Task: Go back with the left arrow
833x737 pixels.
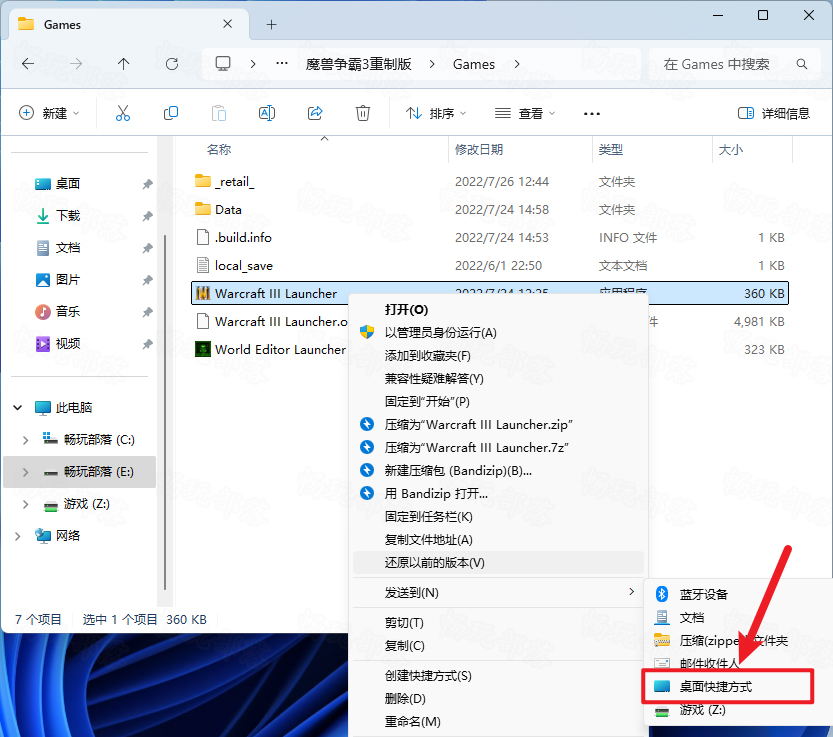Action: [x=28, y=64]
